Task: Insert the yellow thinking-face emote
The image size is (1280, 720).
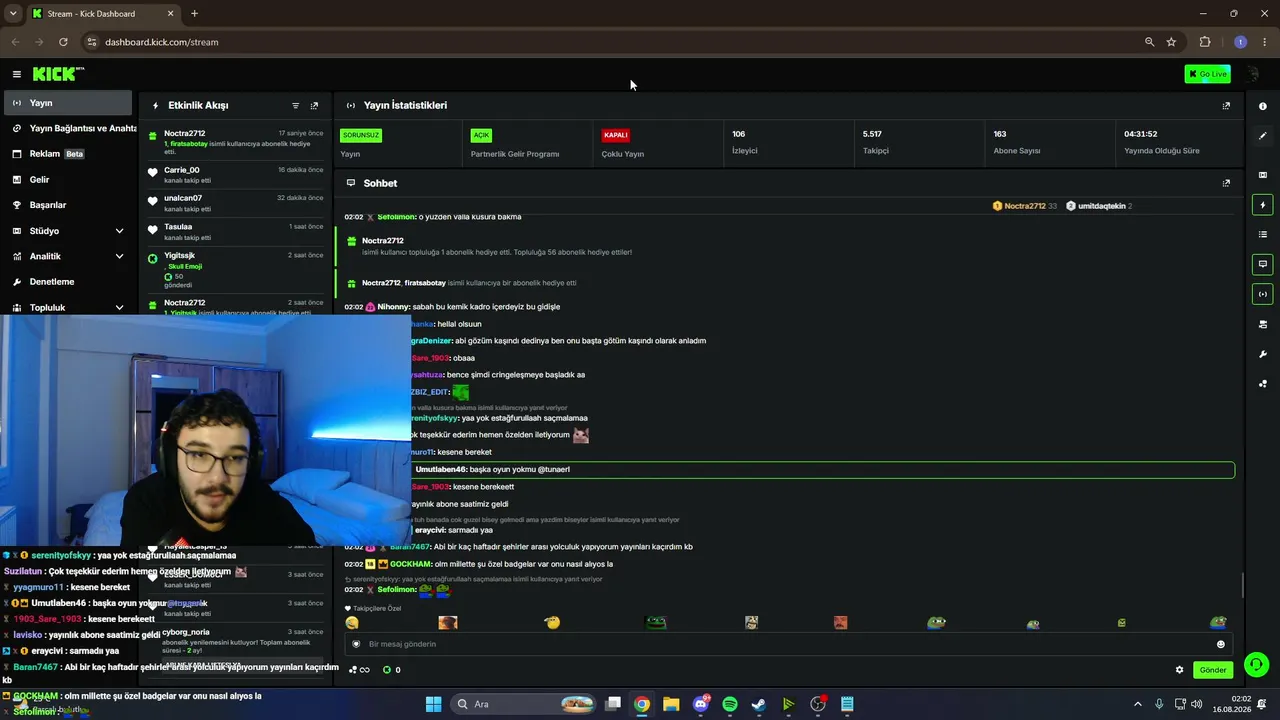Action: 552,622
